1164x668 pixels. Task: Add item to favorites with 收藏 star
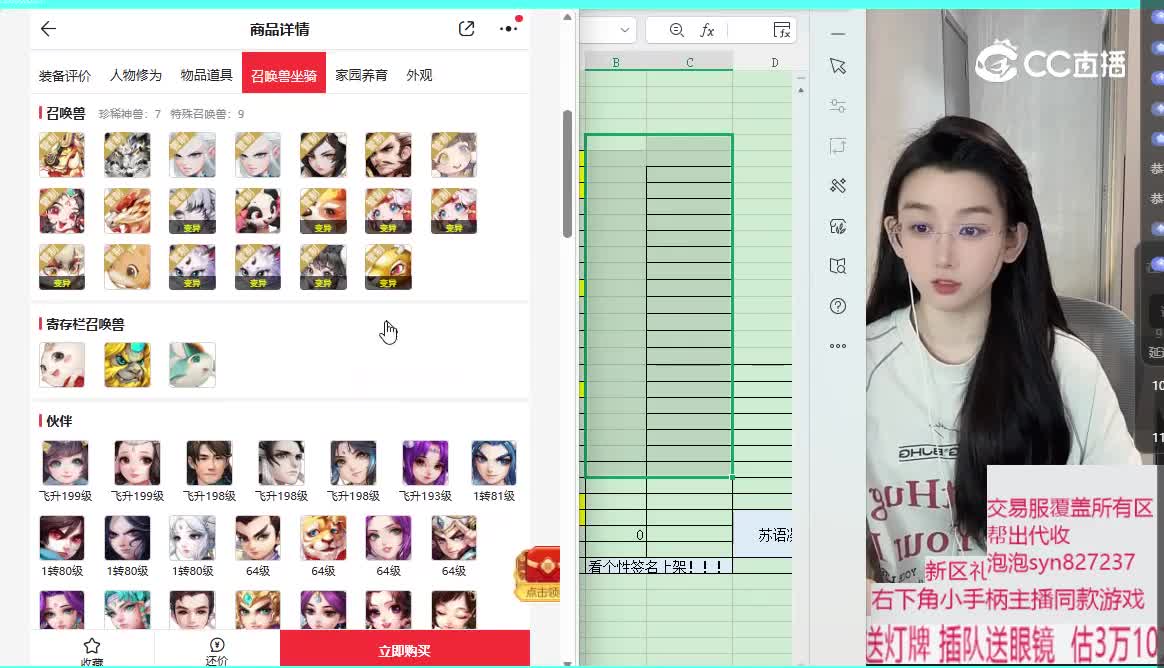(92, 651)
